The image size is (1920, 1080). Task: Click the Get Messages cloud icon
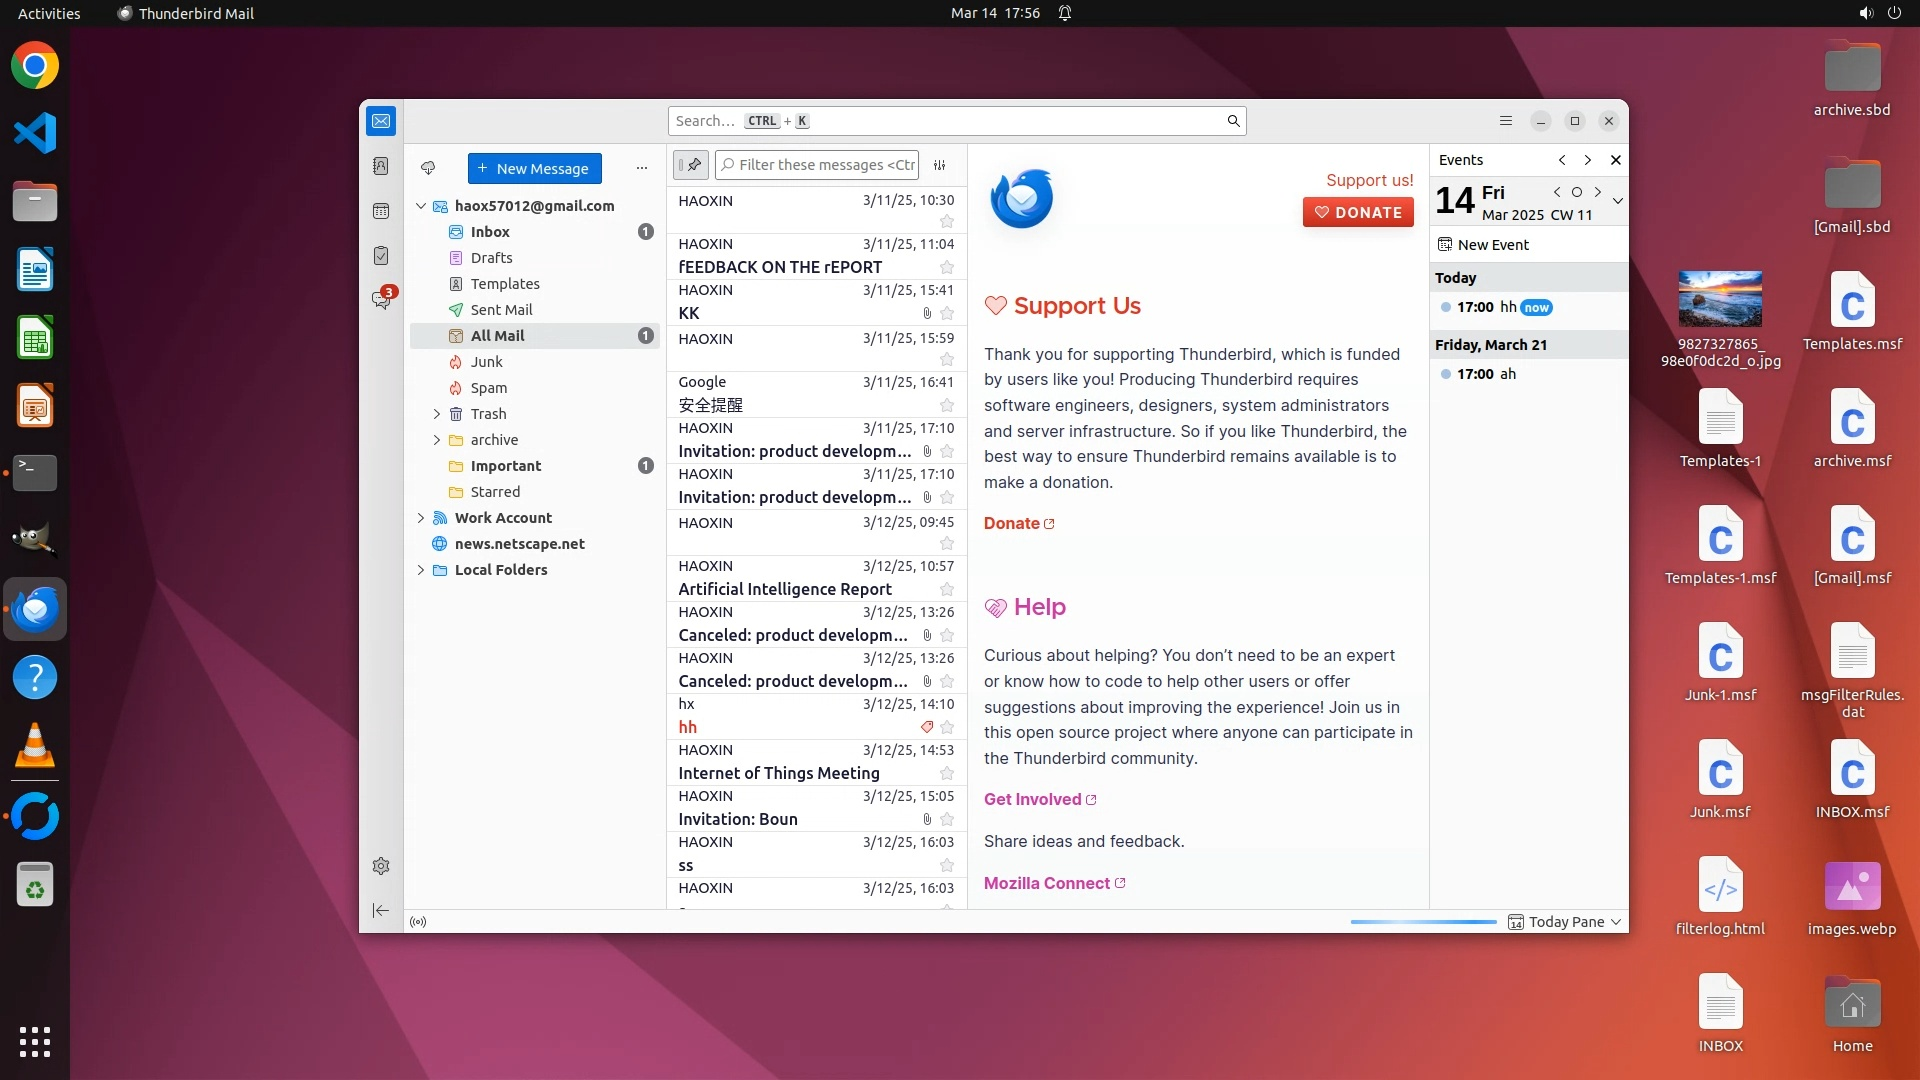(x=428, y=168)
